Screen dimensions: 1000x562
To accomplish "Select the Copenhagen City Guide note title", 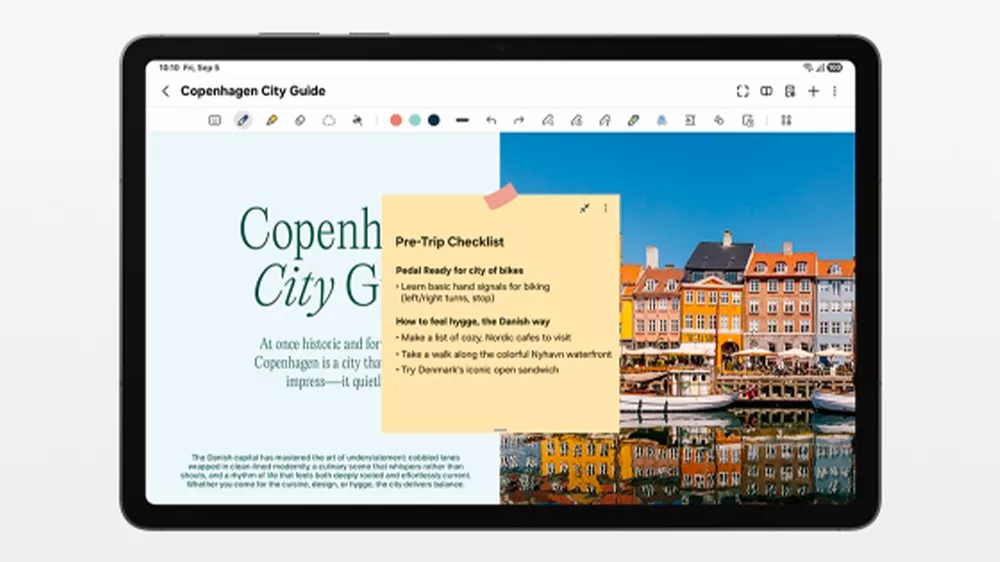I will pos(253,91).
